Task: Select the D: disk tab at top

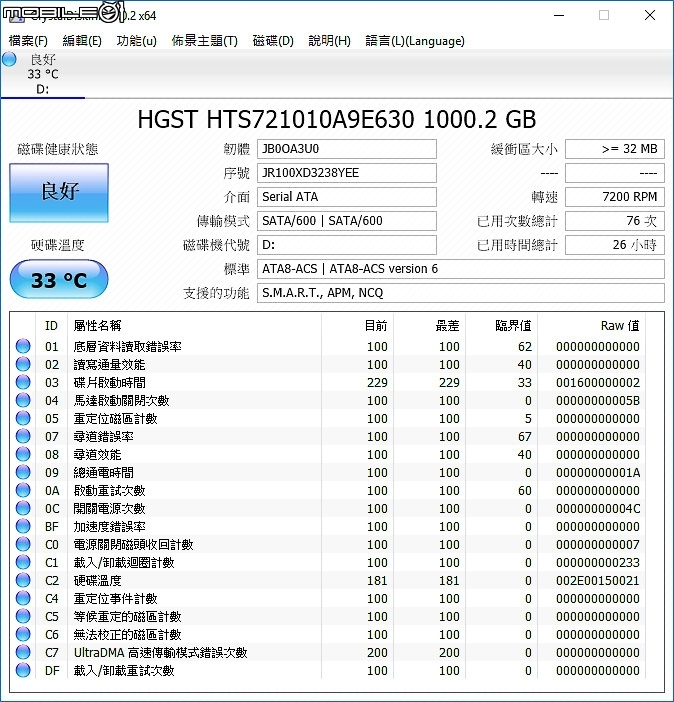Action: (43, 74)
